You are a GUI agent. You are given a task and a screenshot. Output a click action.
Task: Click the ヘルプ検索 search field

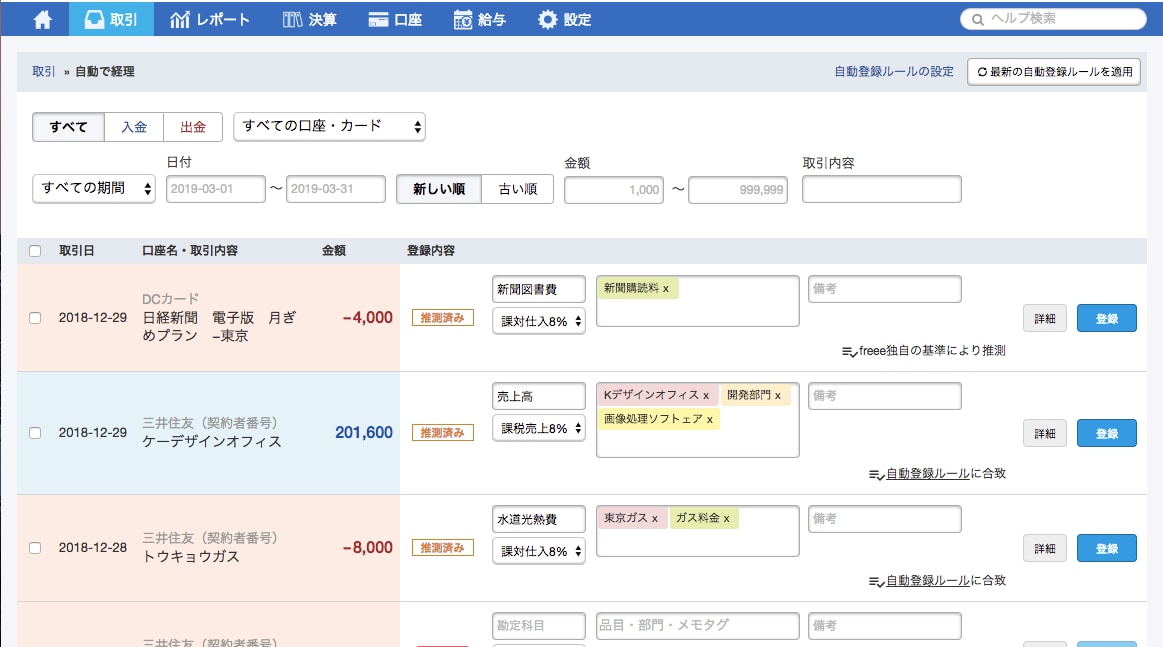tap(1053, 19)
